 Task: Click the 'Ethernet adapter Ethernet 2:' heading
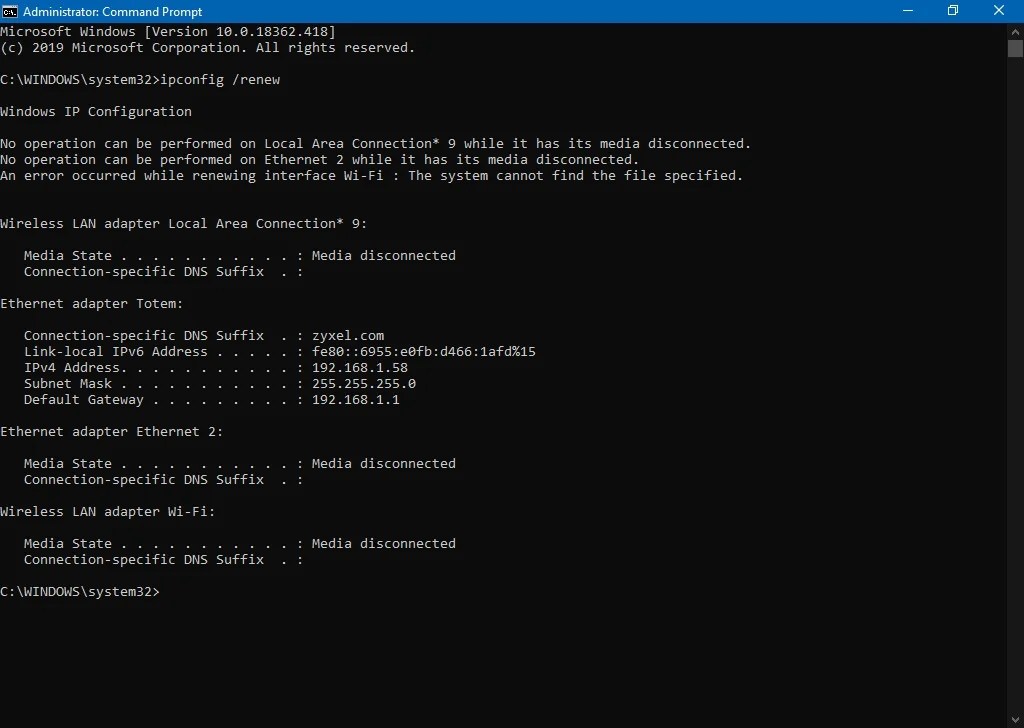point(112,432)
